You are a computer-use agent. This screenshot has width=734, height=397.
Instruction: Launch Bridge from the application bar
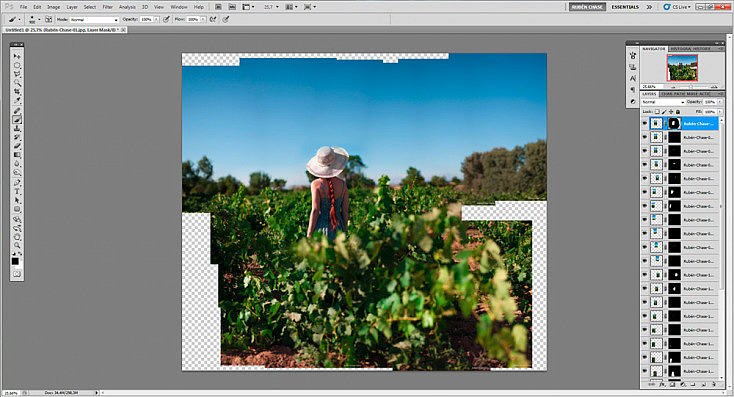pyautogui.click(x=218, y=7)
